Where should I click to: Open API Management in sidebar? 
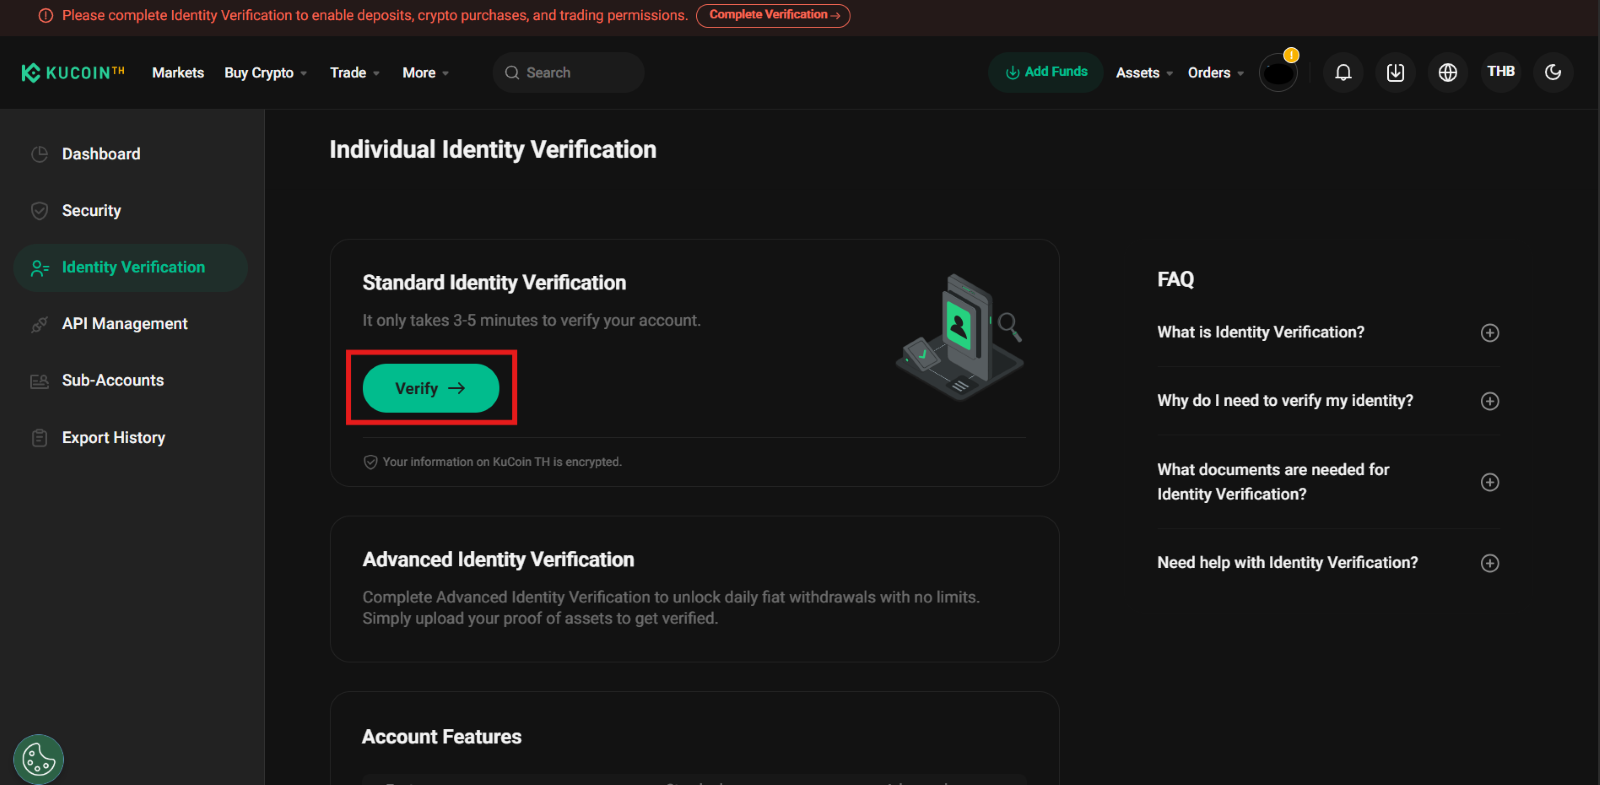[x=124, y=324]
